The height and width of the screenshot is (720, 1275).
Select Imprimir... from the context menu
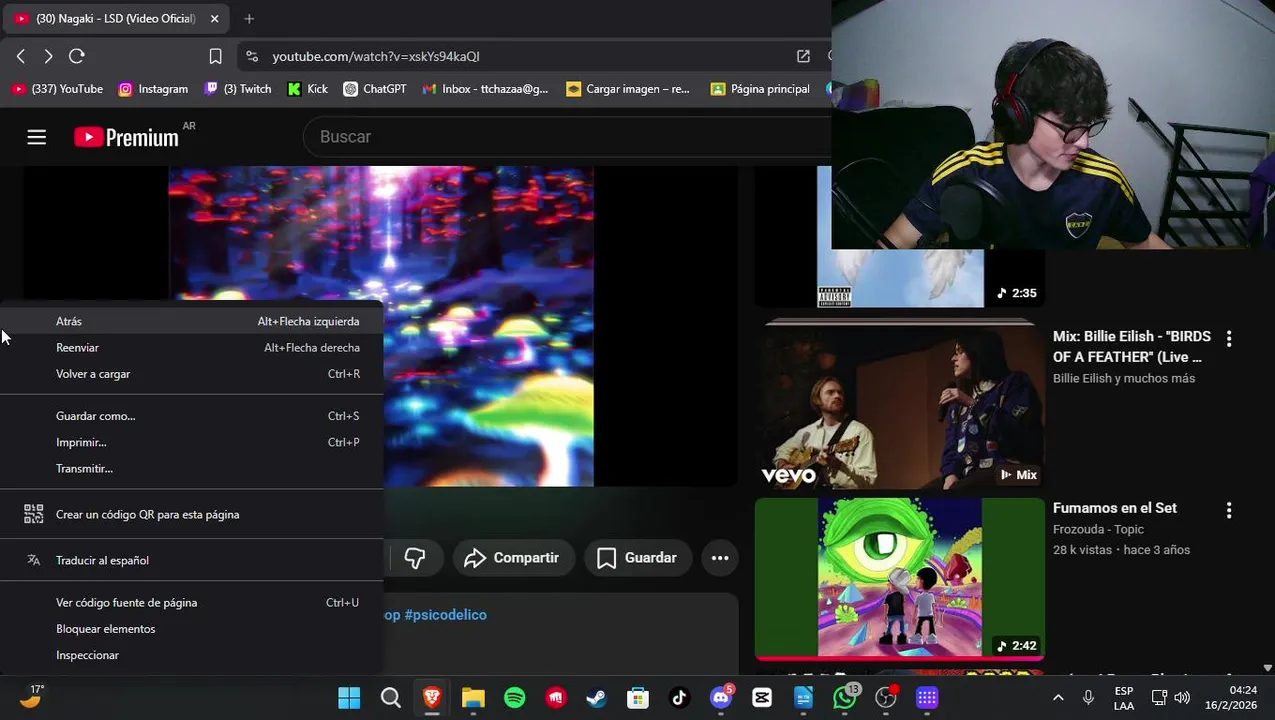click(x=191, y=442)
